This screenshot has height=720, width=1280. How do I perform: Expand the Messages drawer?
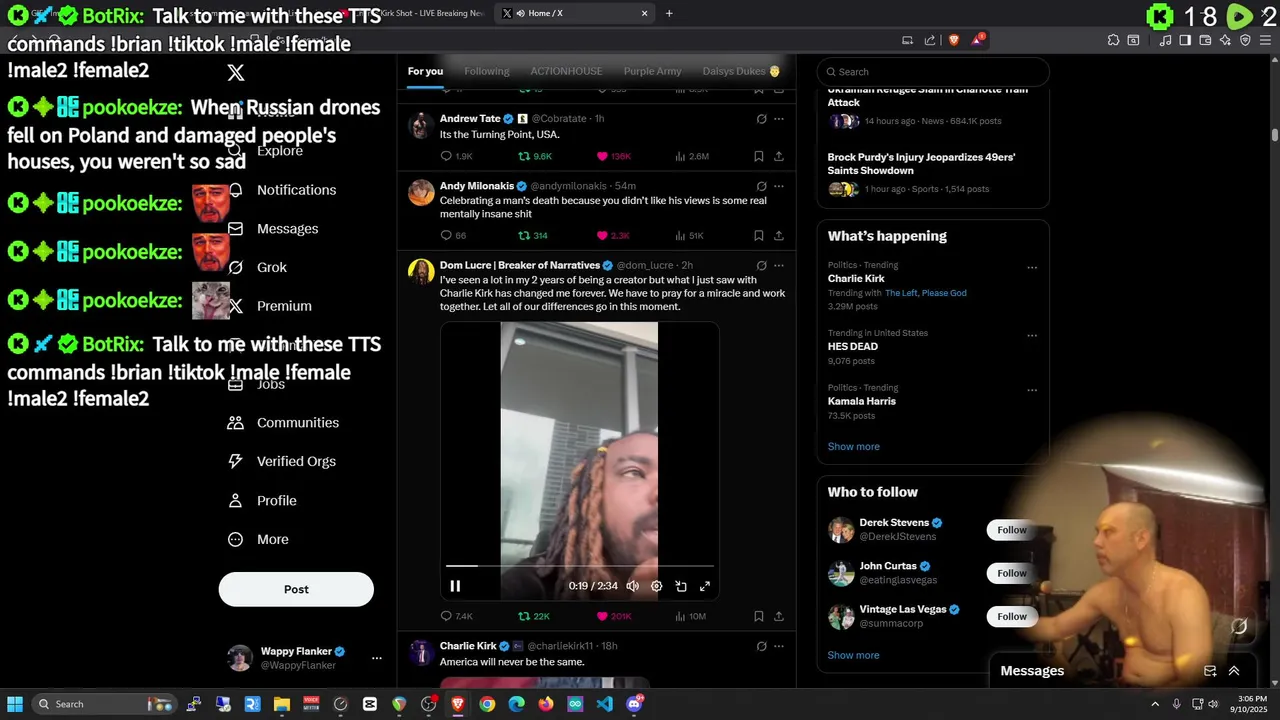tap(1234, 671)
